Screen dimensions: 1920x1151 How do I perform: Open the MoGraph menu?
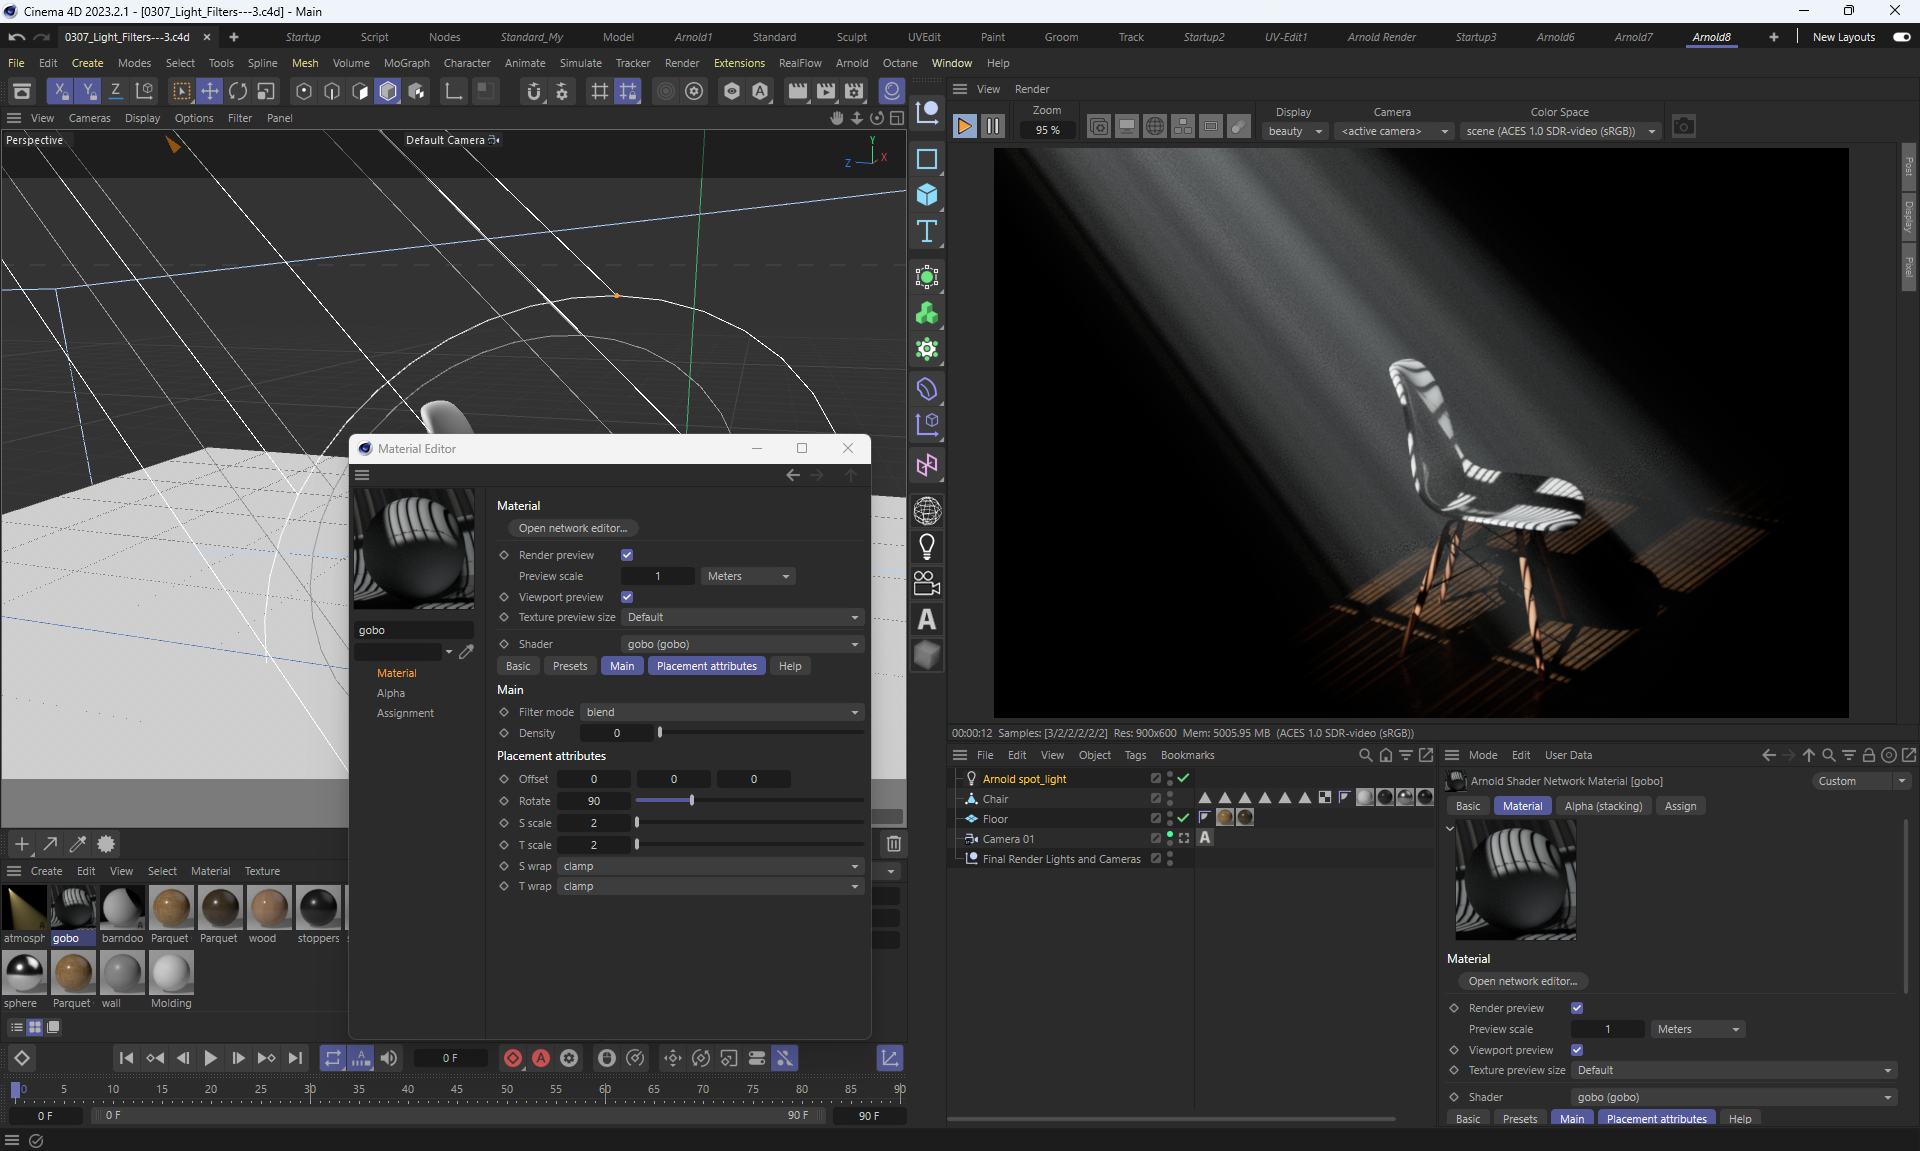(x=406, y=63)
